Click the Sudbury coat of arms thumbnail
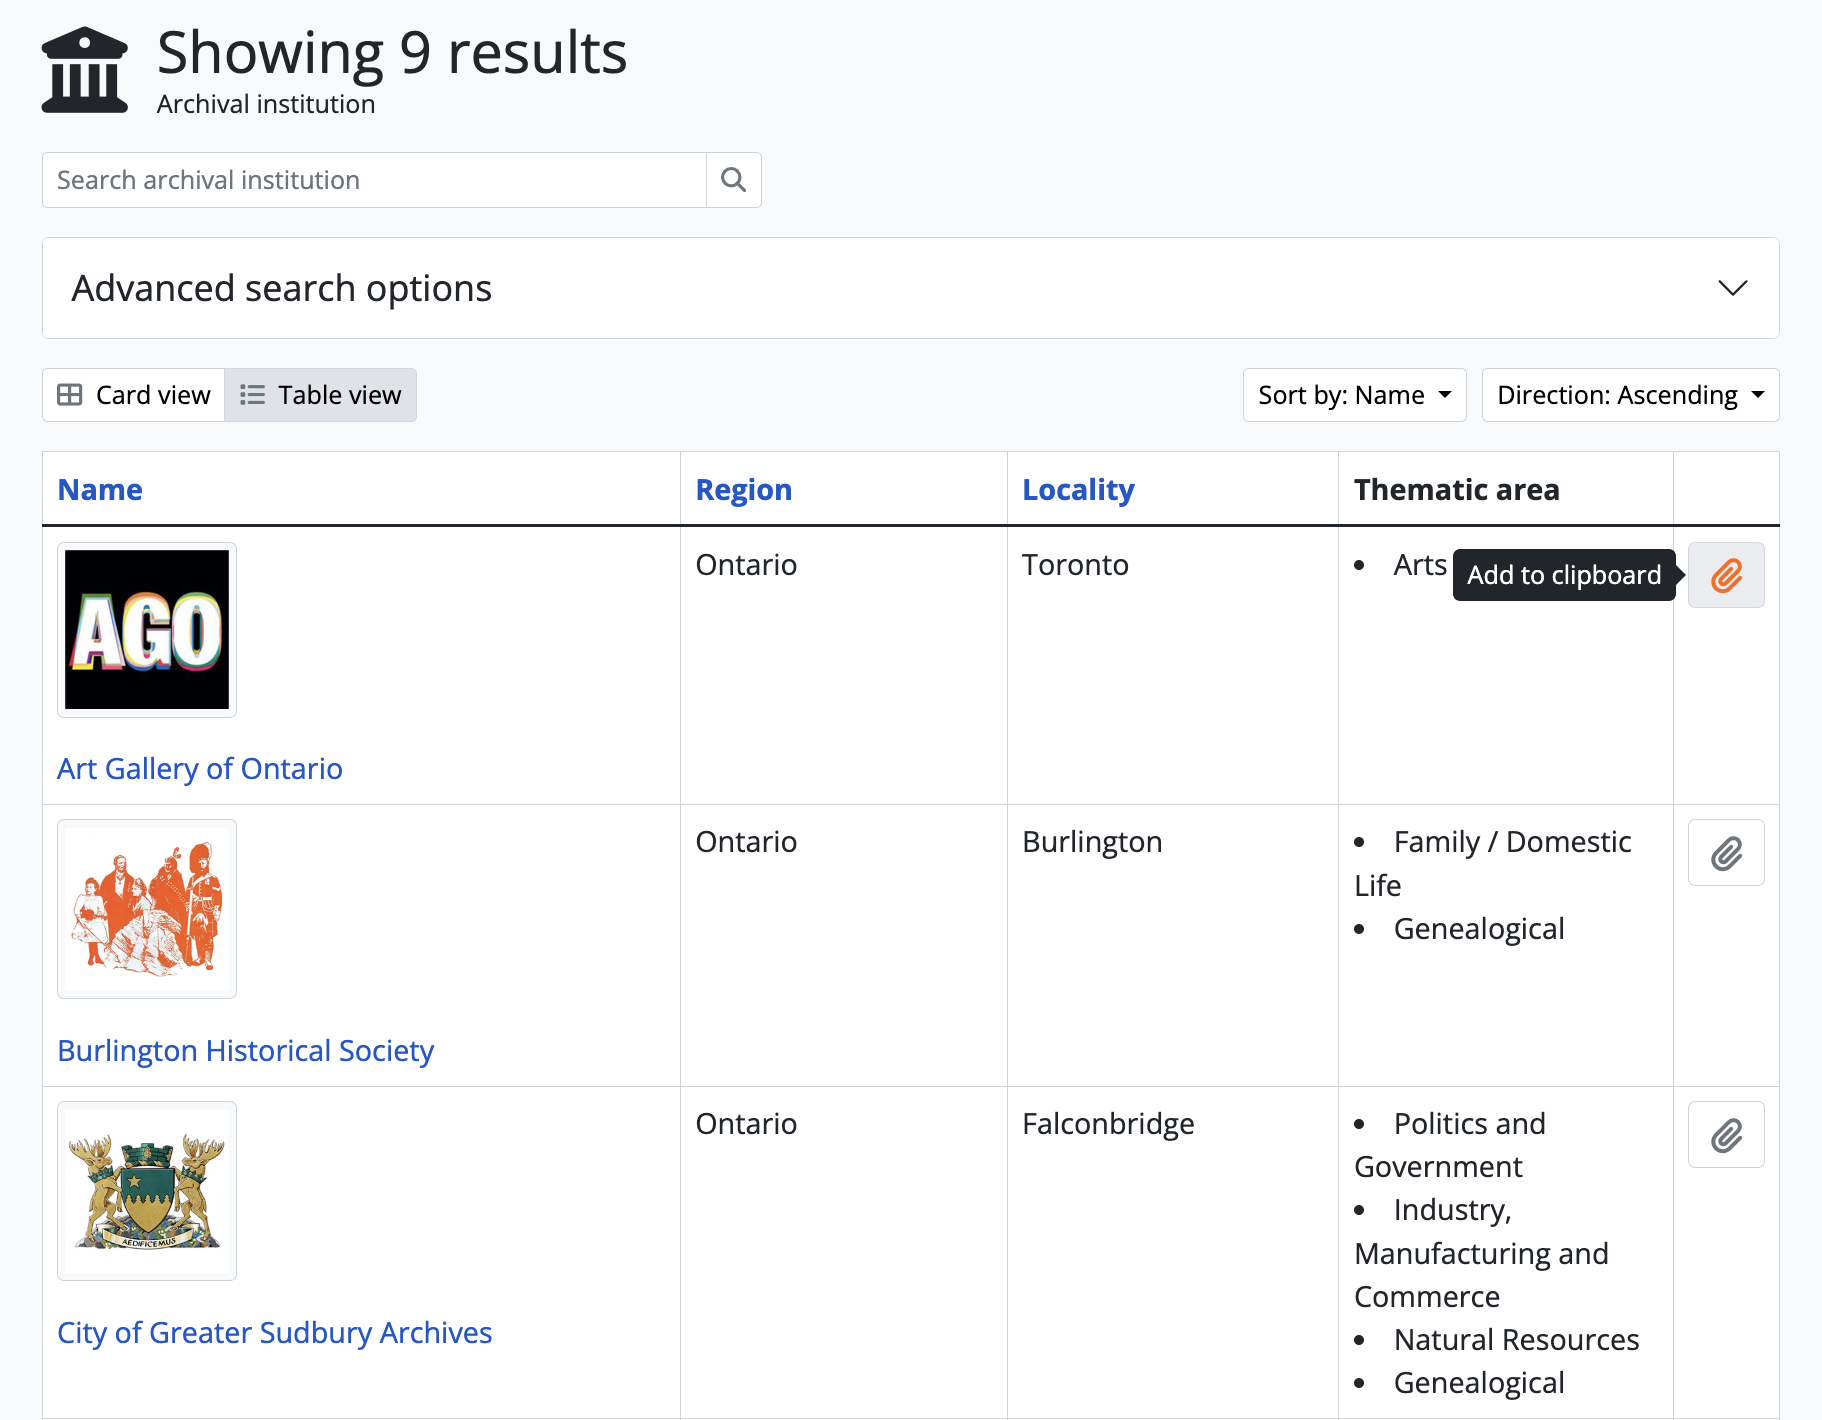 (147, 1191)
